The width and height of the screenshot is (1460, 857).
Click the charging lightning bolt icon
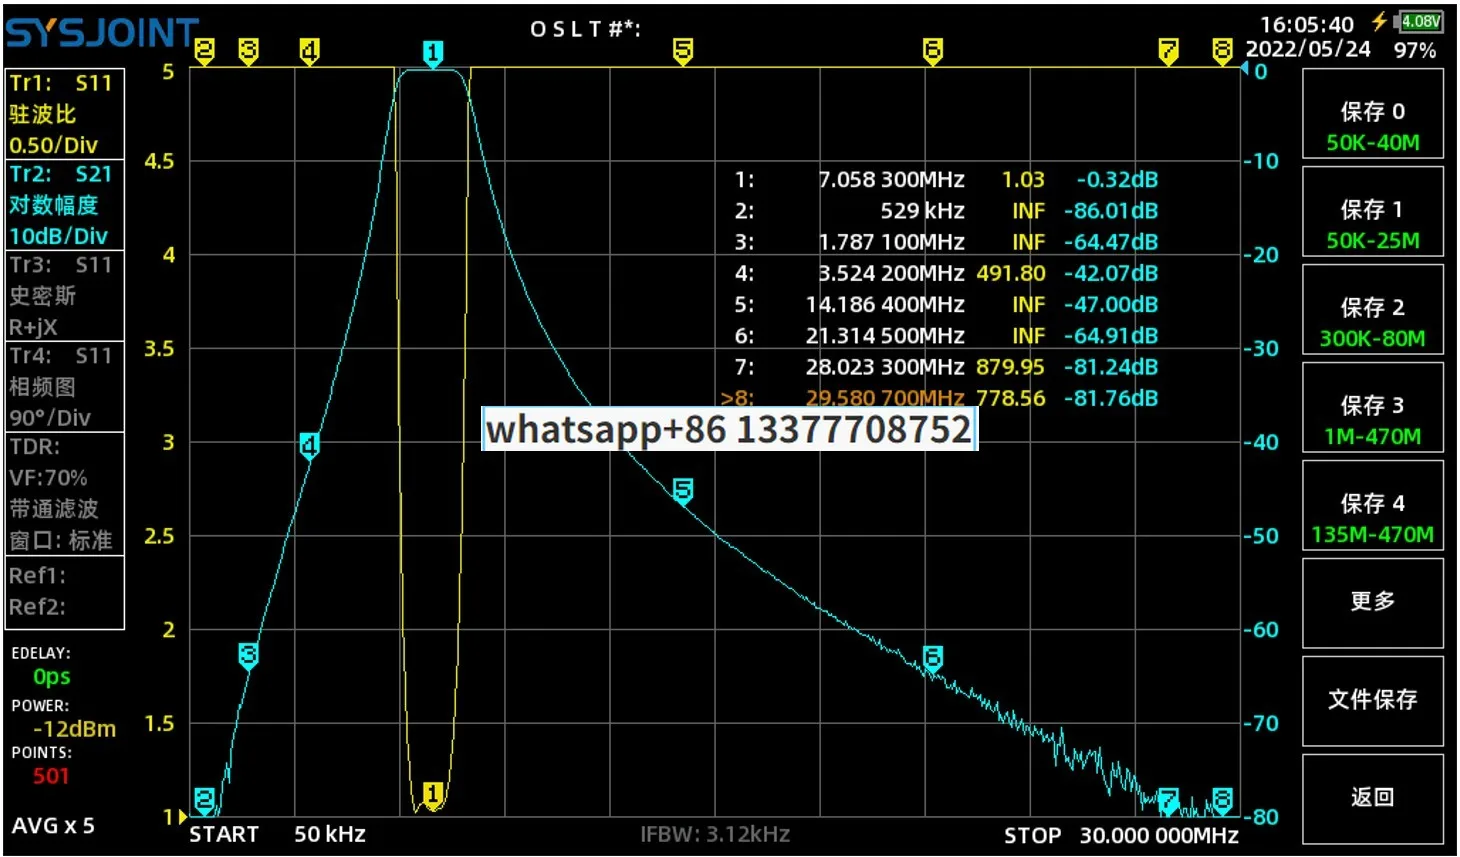point(1380,21)
